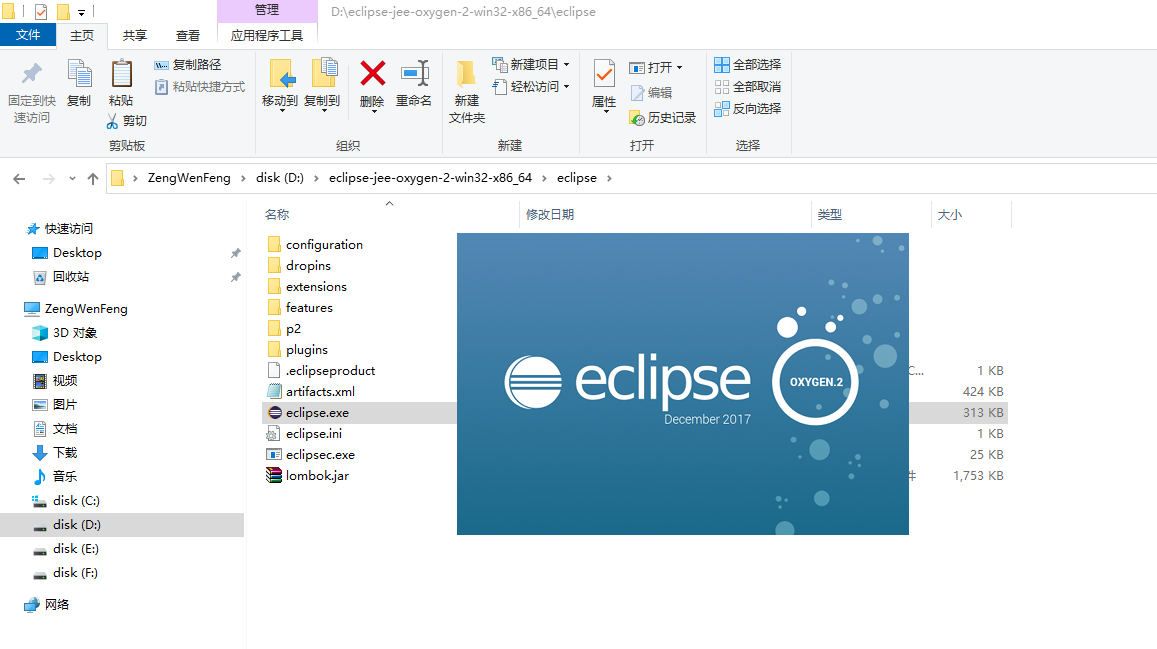Screen dimensions: 1157x649
Task: Click Copy path (复制路径)
Action: [x=188, y=65]
